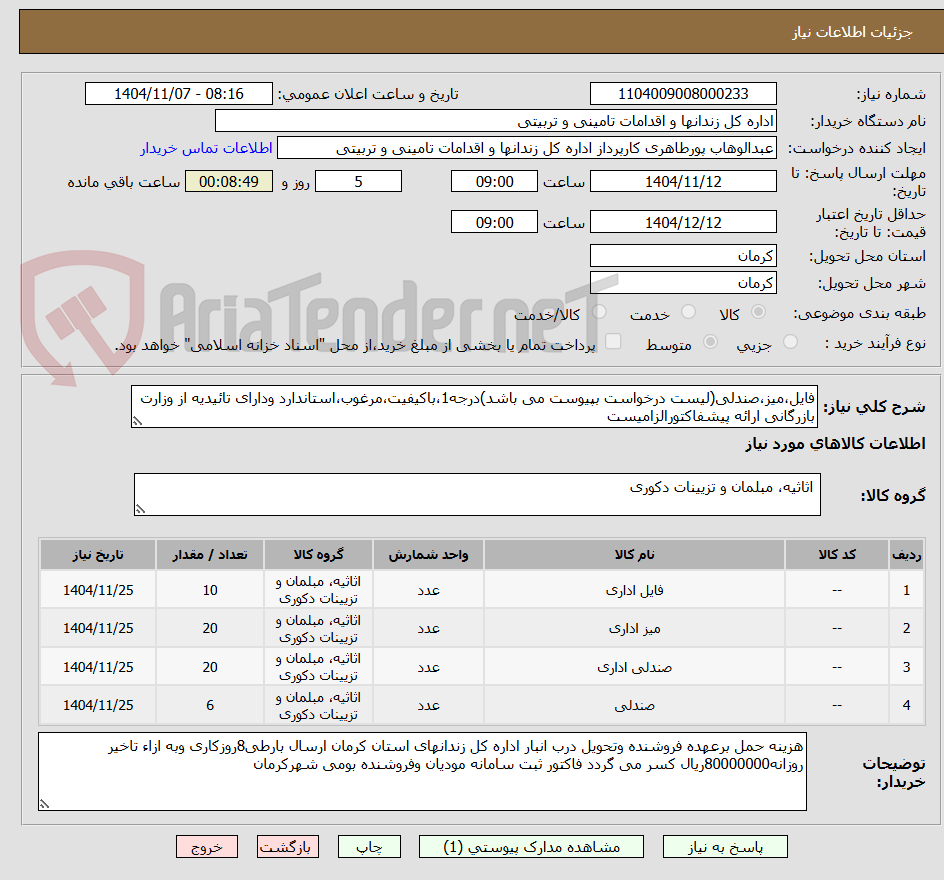Click the گروه کالا column header
The height and width of the screenshot is (880, 944).
tap(318, 554)
